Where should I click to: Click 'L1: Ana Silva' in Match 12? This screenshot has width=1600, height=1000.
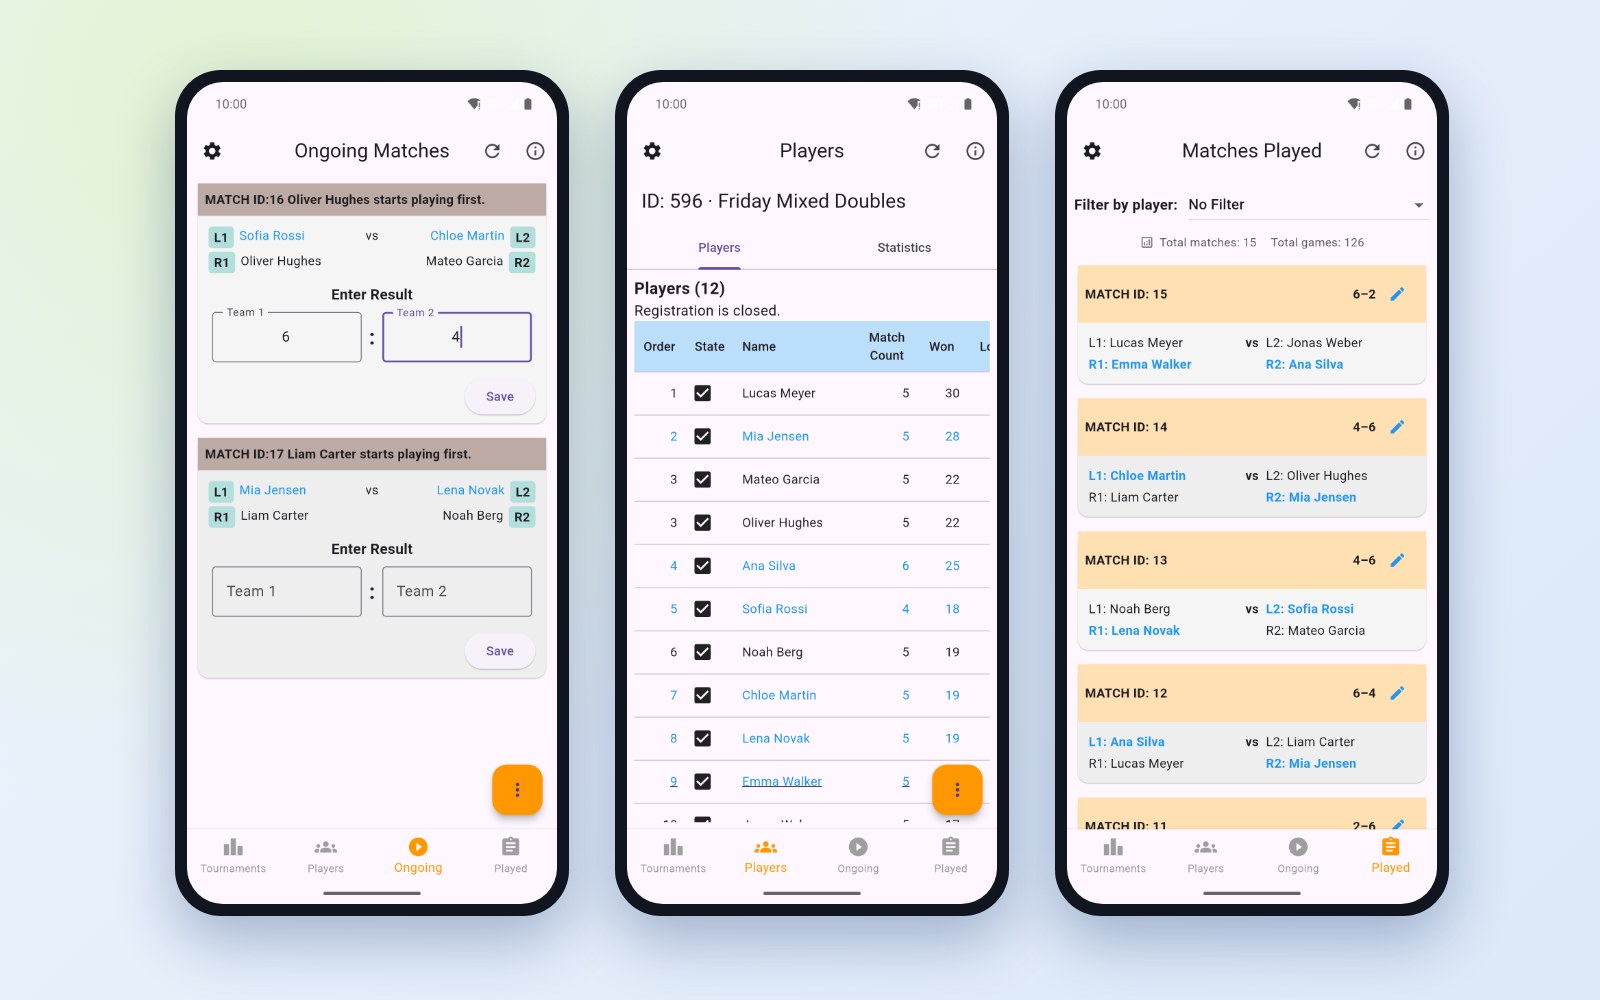point(1126,741)
